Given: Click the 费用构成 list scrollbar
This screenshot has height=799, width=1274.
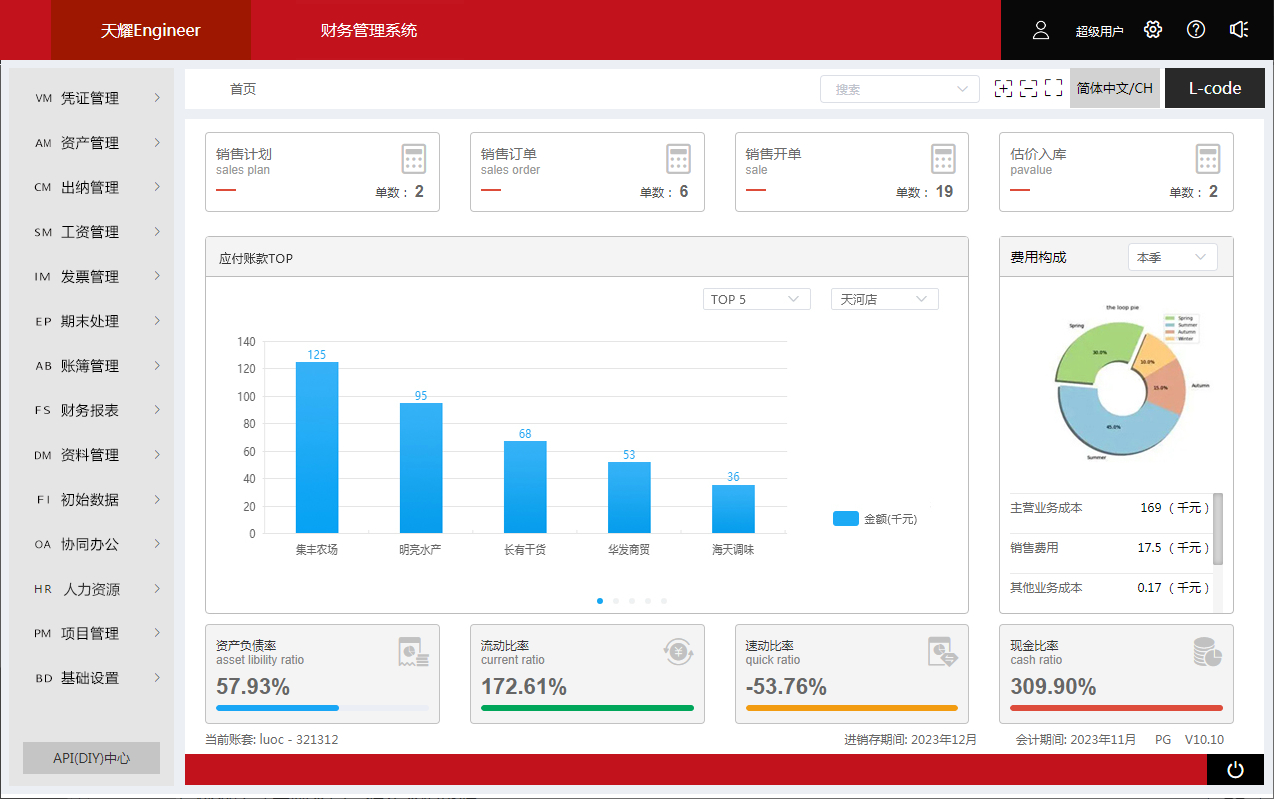Looking at the screenshot, I should [1217, 528].
